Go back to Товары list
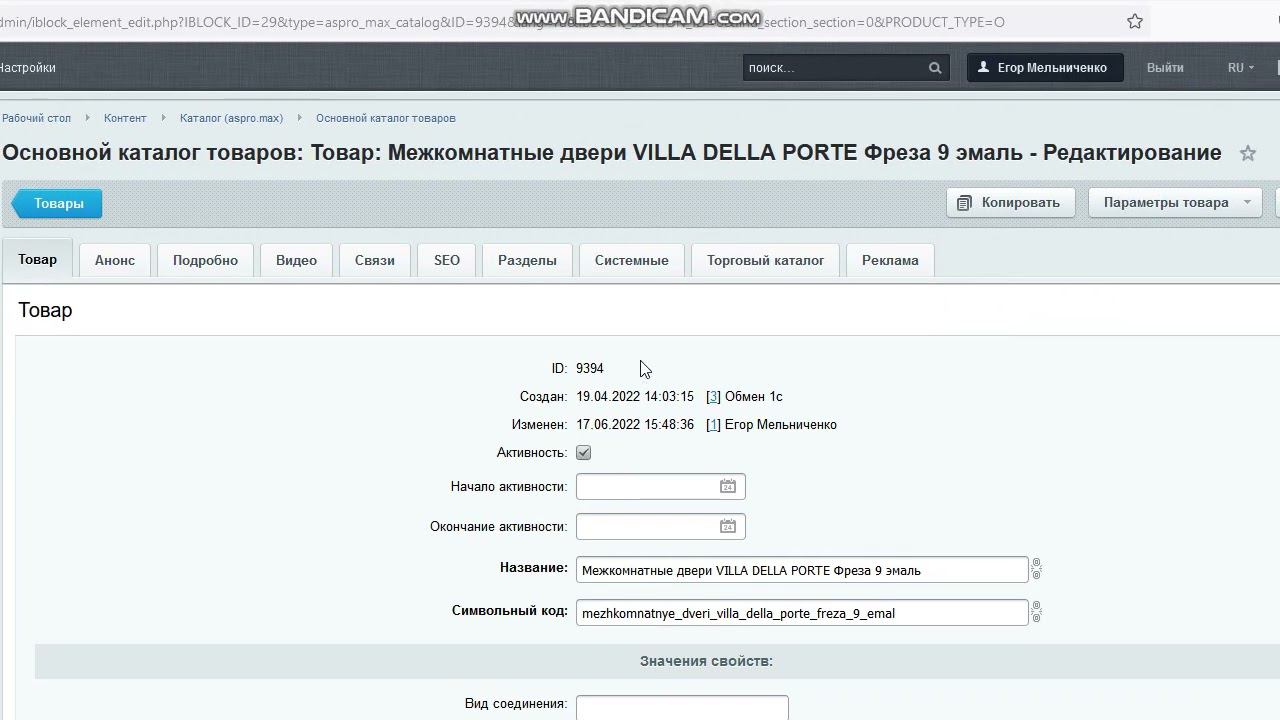1280x720 pixels. click(57, 203)
